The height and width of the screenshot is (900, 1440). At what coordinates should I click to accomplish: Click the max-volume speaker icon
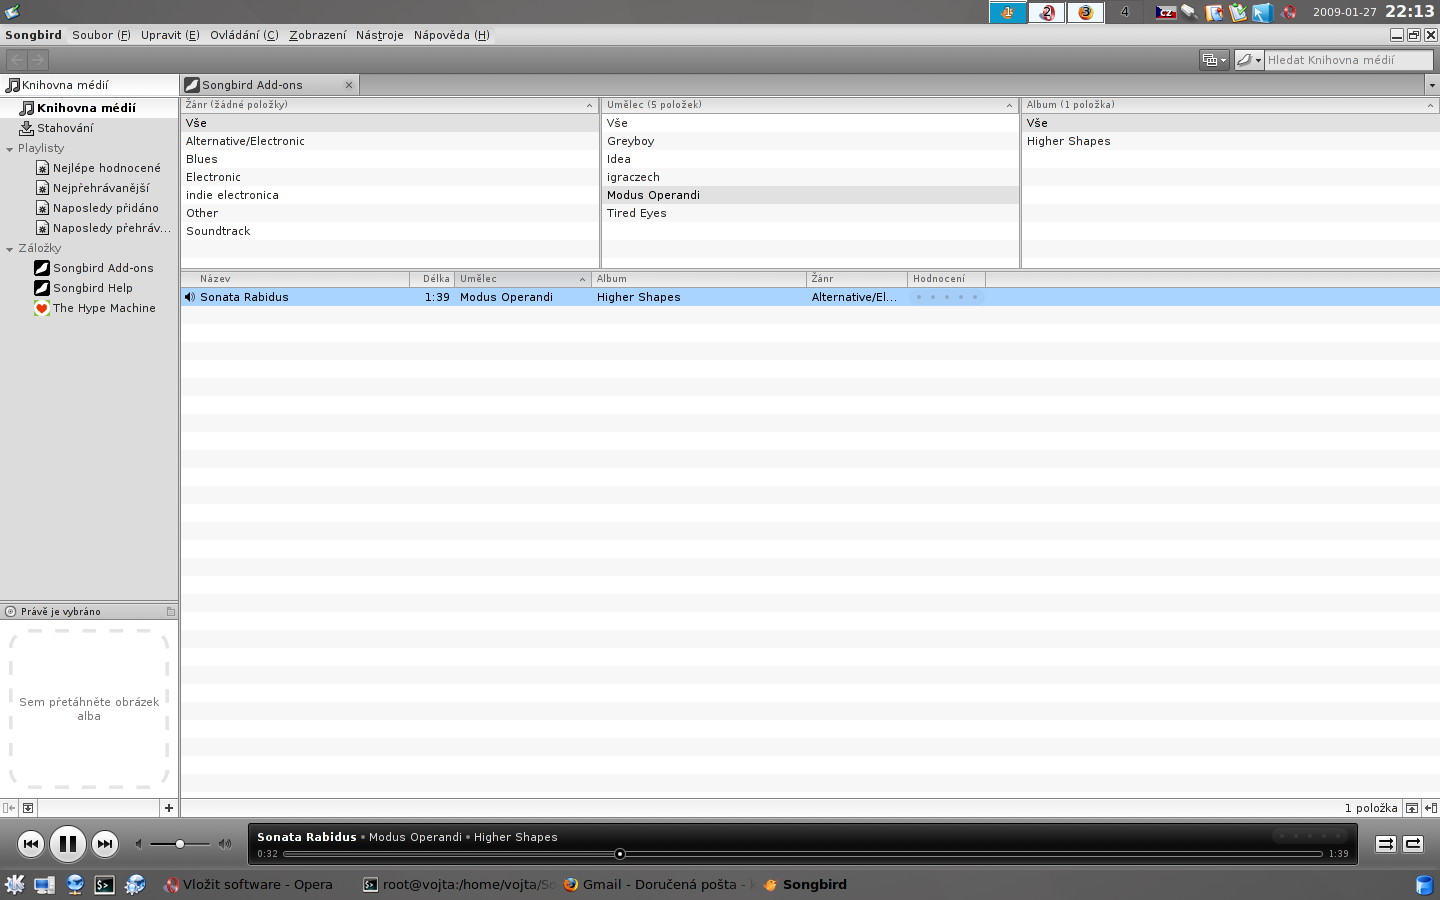(225, 844)
